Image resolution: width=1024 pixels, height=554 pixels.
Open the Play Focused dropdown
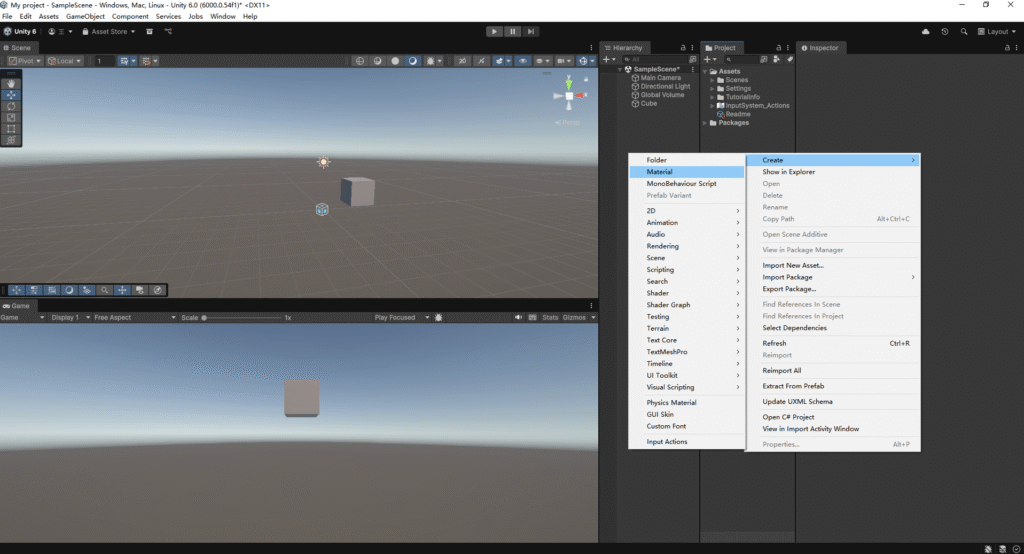(402, 318)
